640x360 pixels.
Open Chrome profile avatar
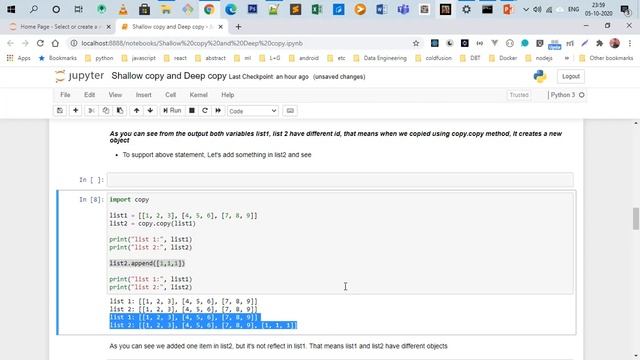point(615,43)
